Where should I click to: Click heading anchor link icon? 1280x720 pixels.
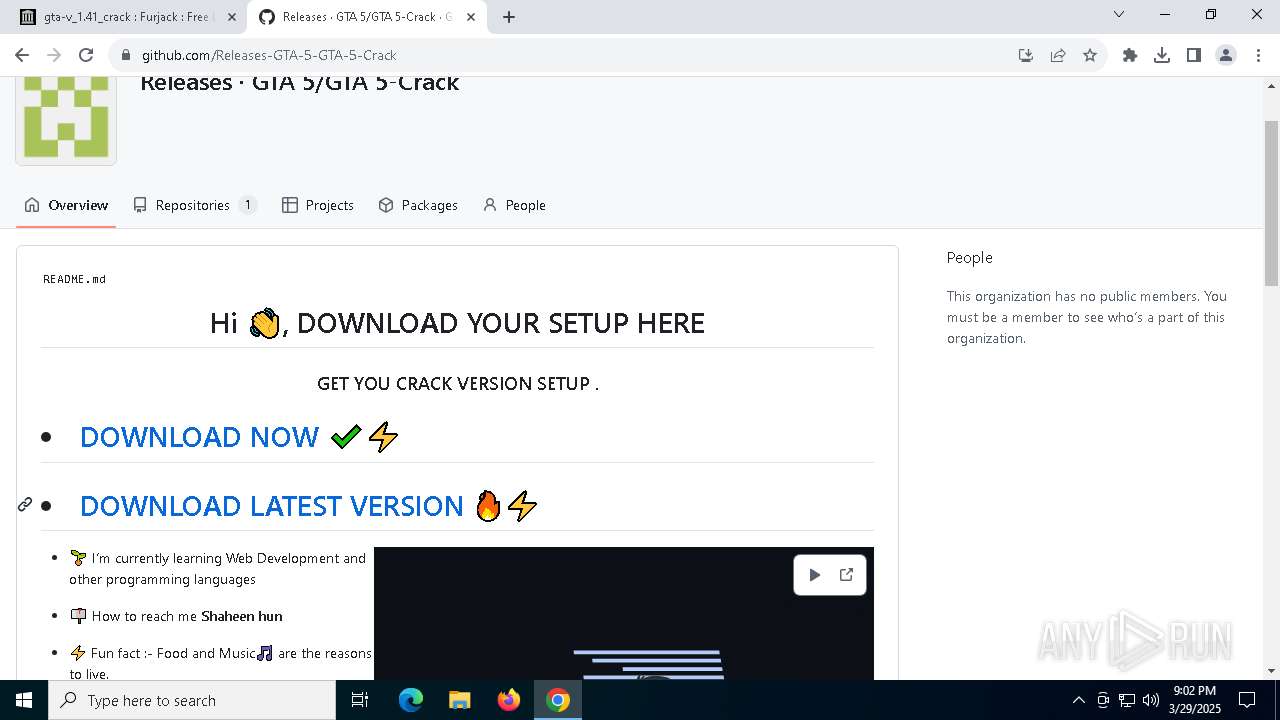click(25, 505)
